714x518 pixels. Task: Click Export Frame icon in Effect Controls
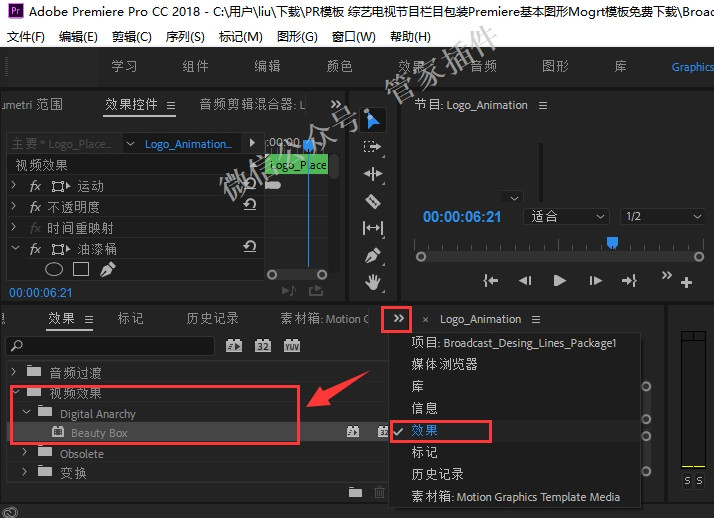pyautogui.click(x=316, y=291)
